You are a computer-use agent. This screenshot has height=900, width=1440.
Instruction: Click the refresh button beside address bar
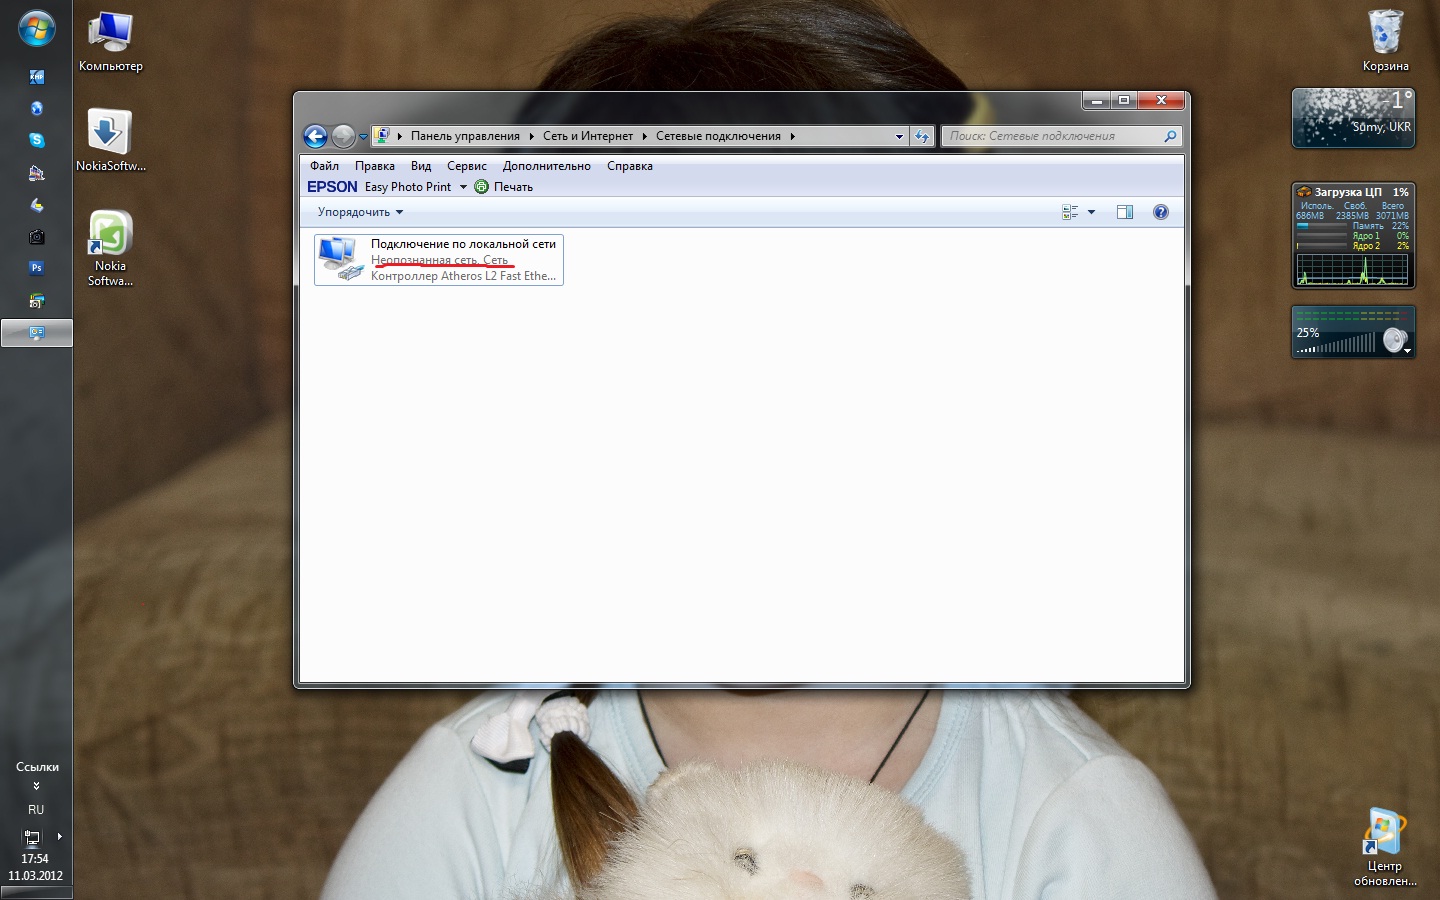click(x=922, y=136)
